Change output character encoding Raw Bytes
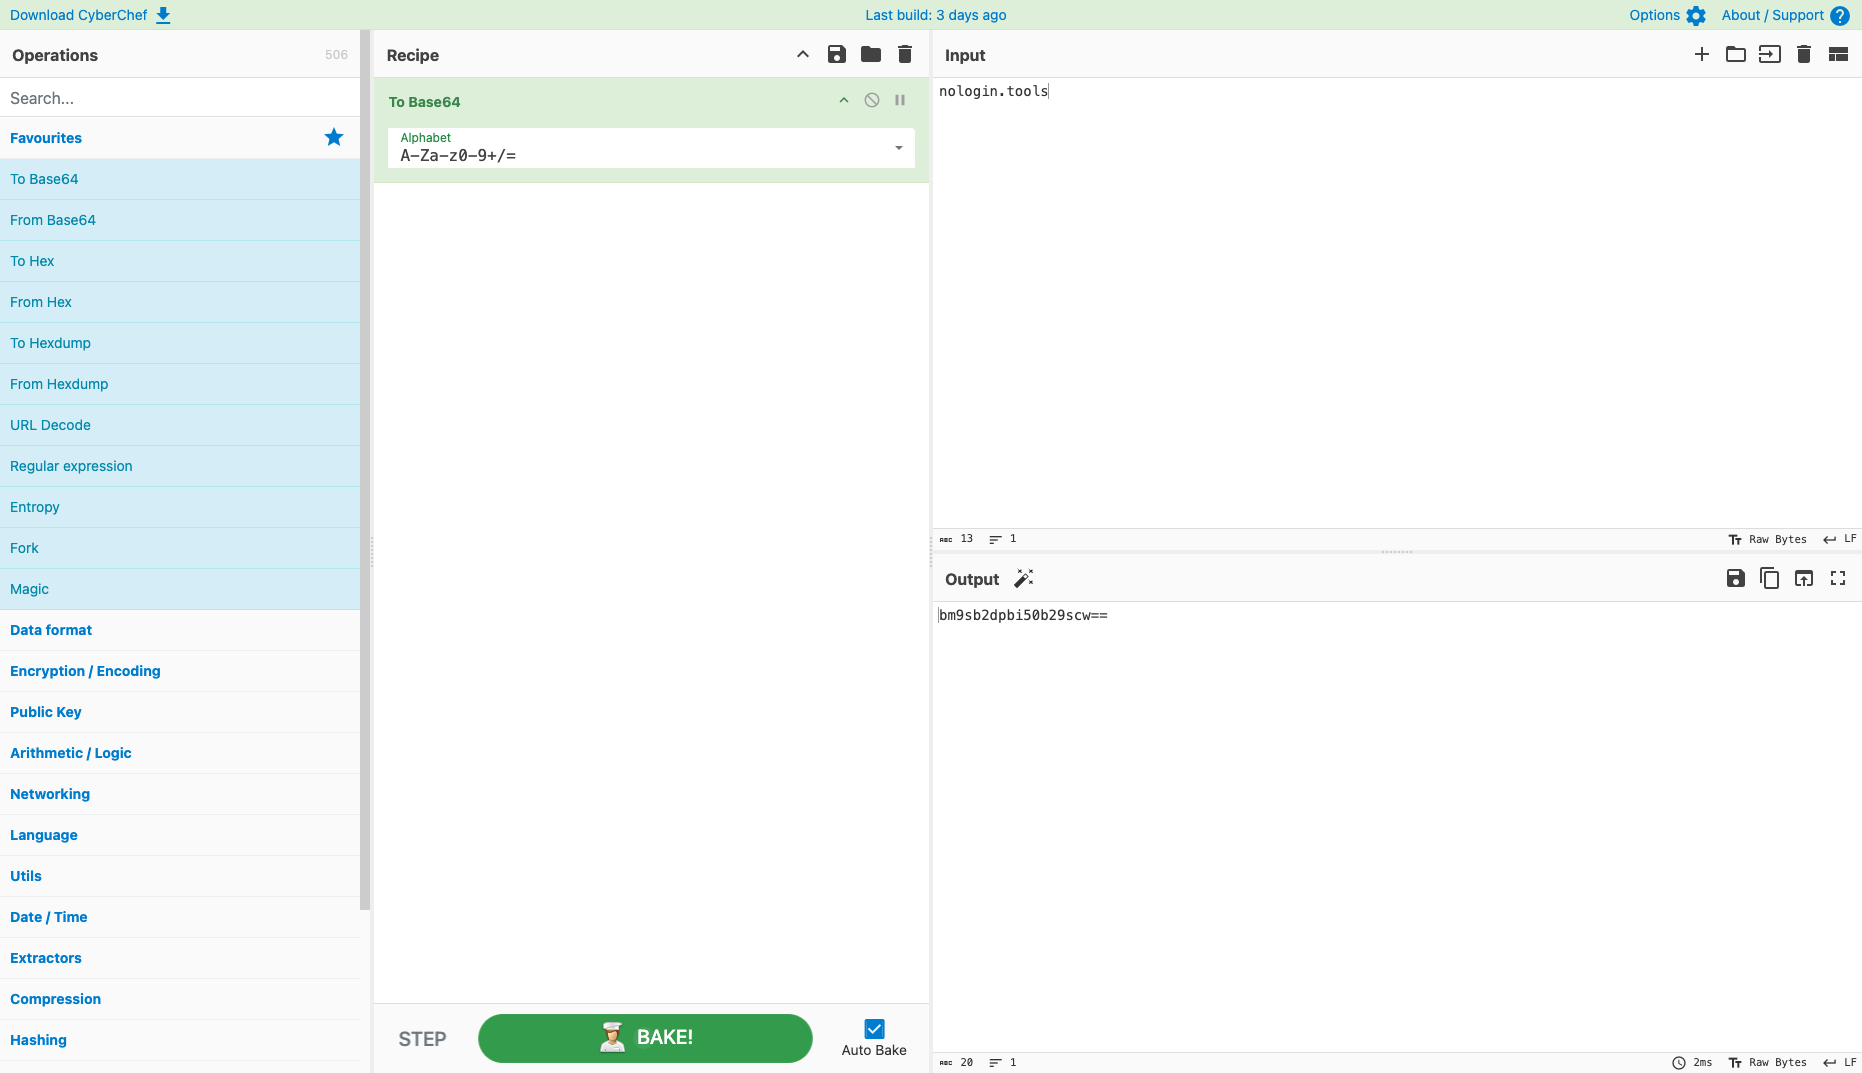Screen dimensions: 1862x1073 pyautogui.click(x=1767, y=1063)
